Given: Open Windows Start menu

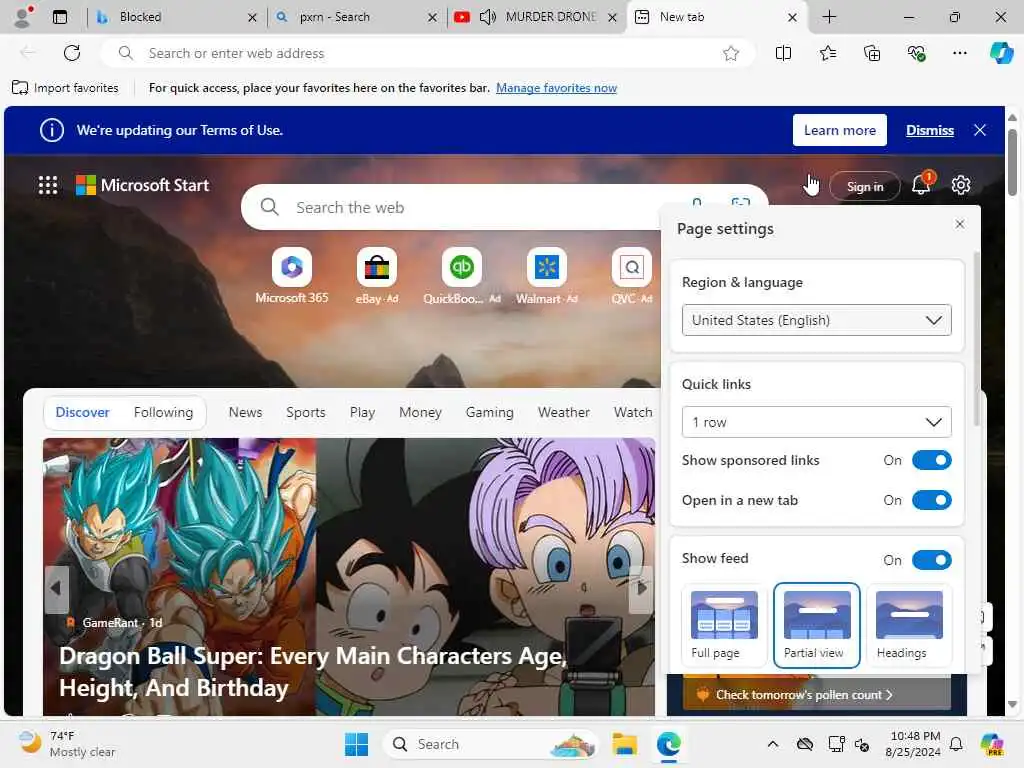Looking at the screenshot, I should click(357, 744).
